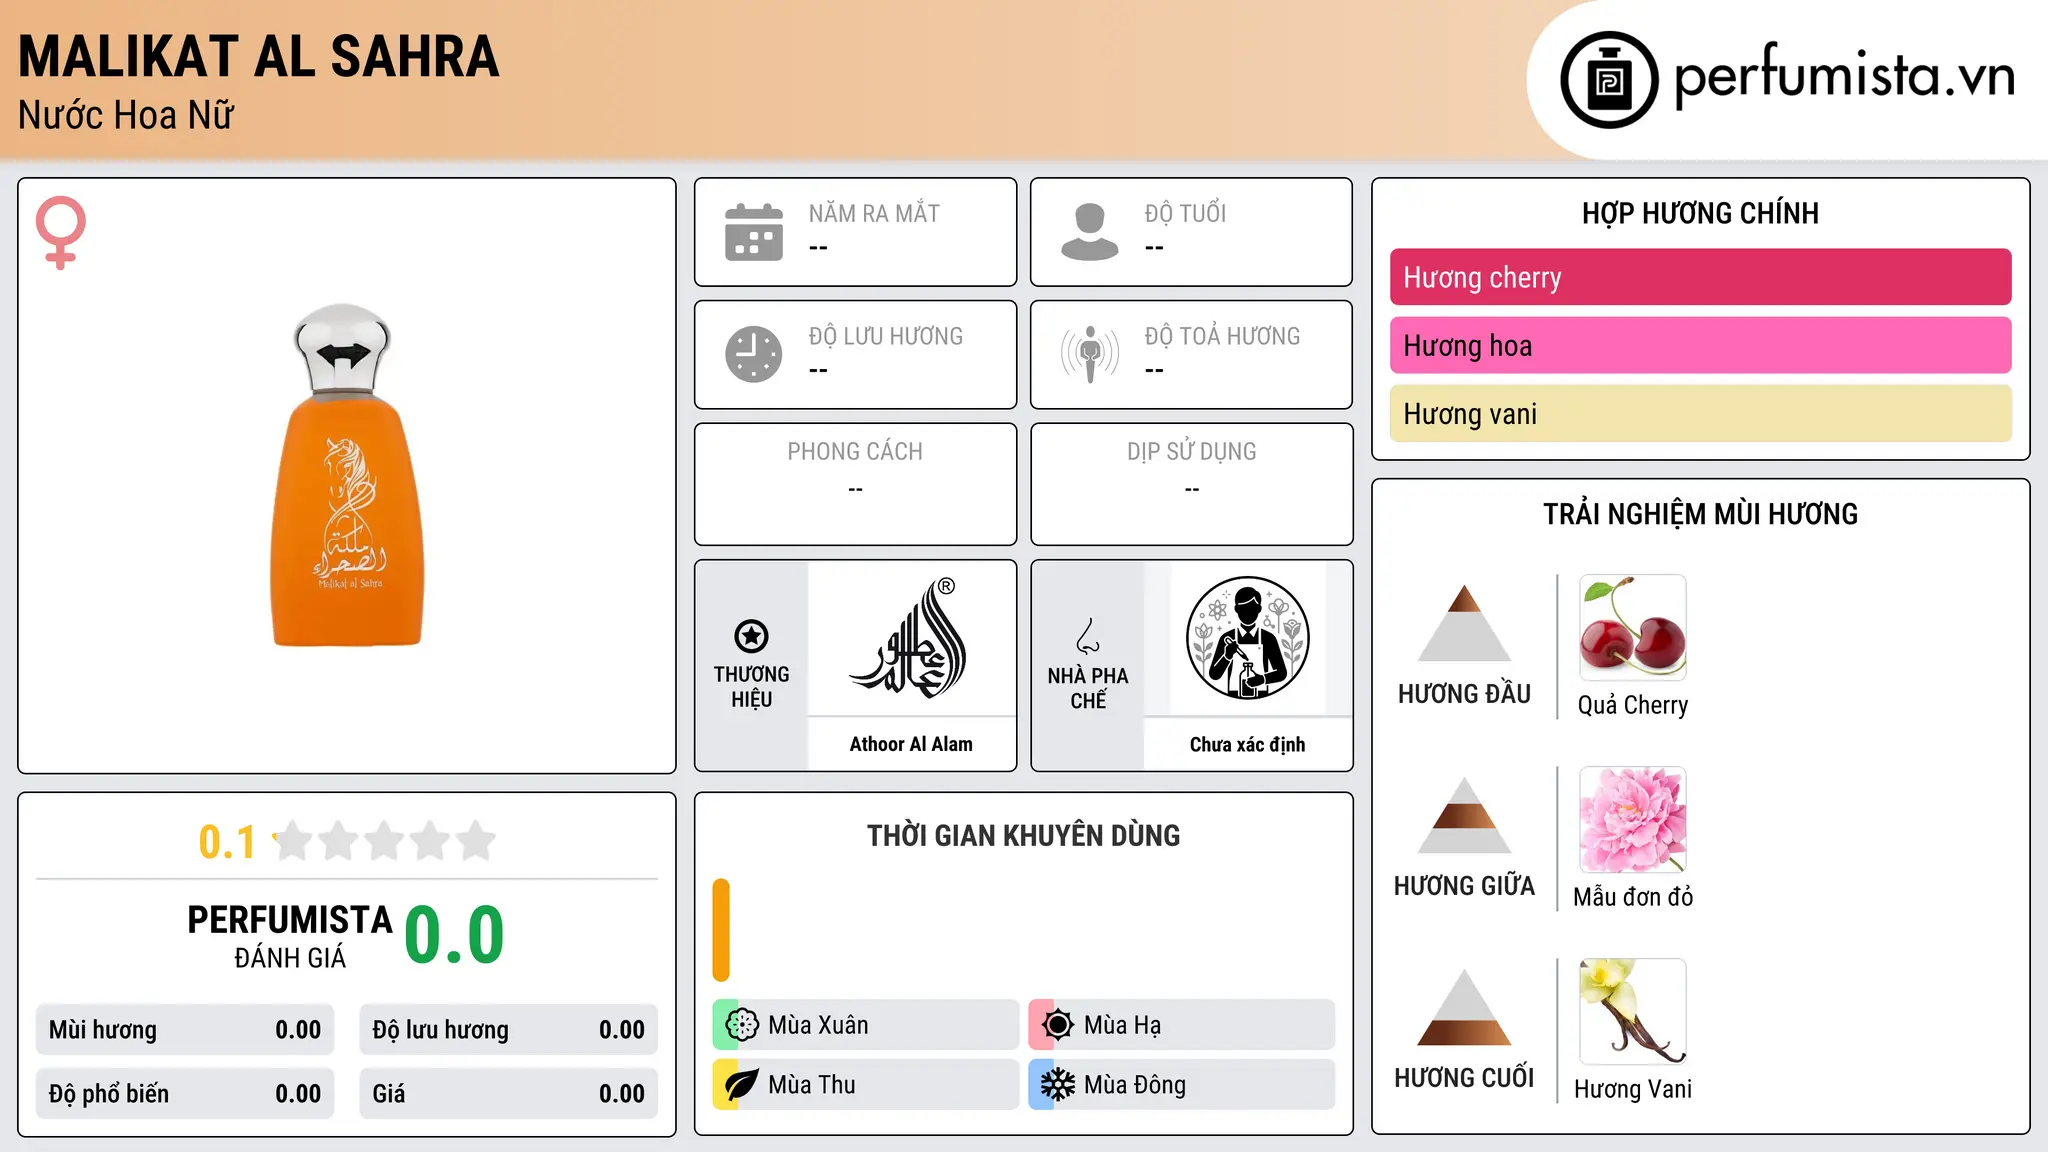Click the TRẢI NGHIỆM MÙI HƯƠNG heading
Viewport: 2048px width, 1152px height.
(1700, 514)
